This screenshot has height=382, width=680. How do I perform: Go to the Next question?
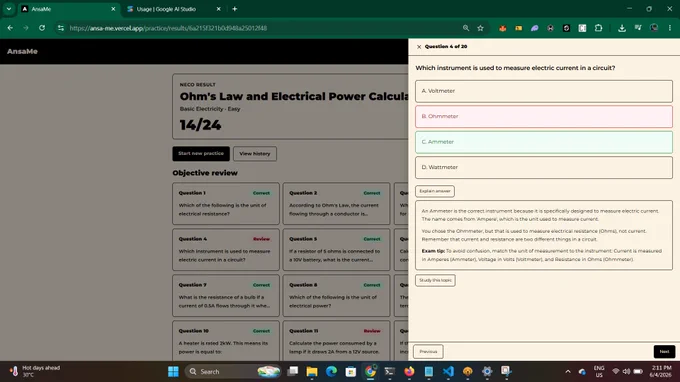click(664, 352)
